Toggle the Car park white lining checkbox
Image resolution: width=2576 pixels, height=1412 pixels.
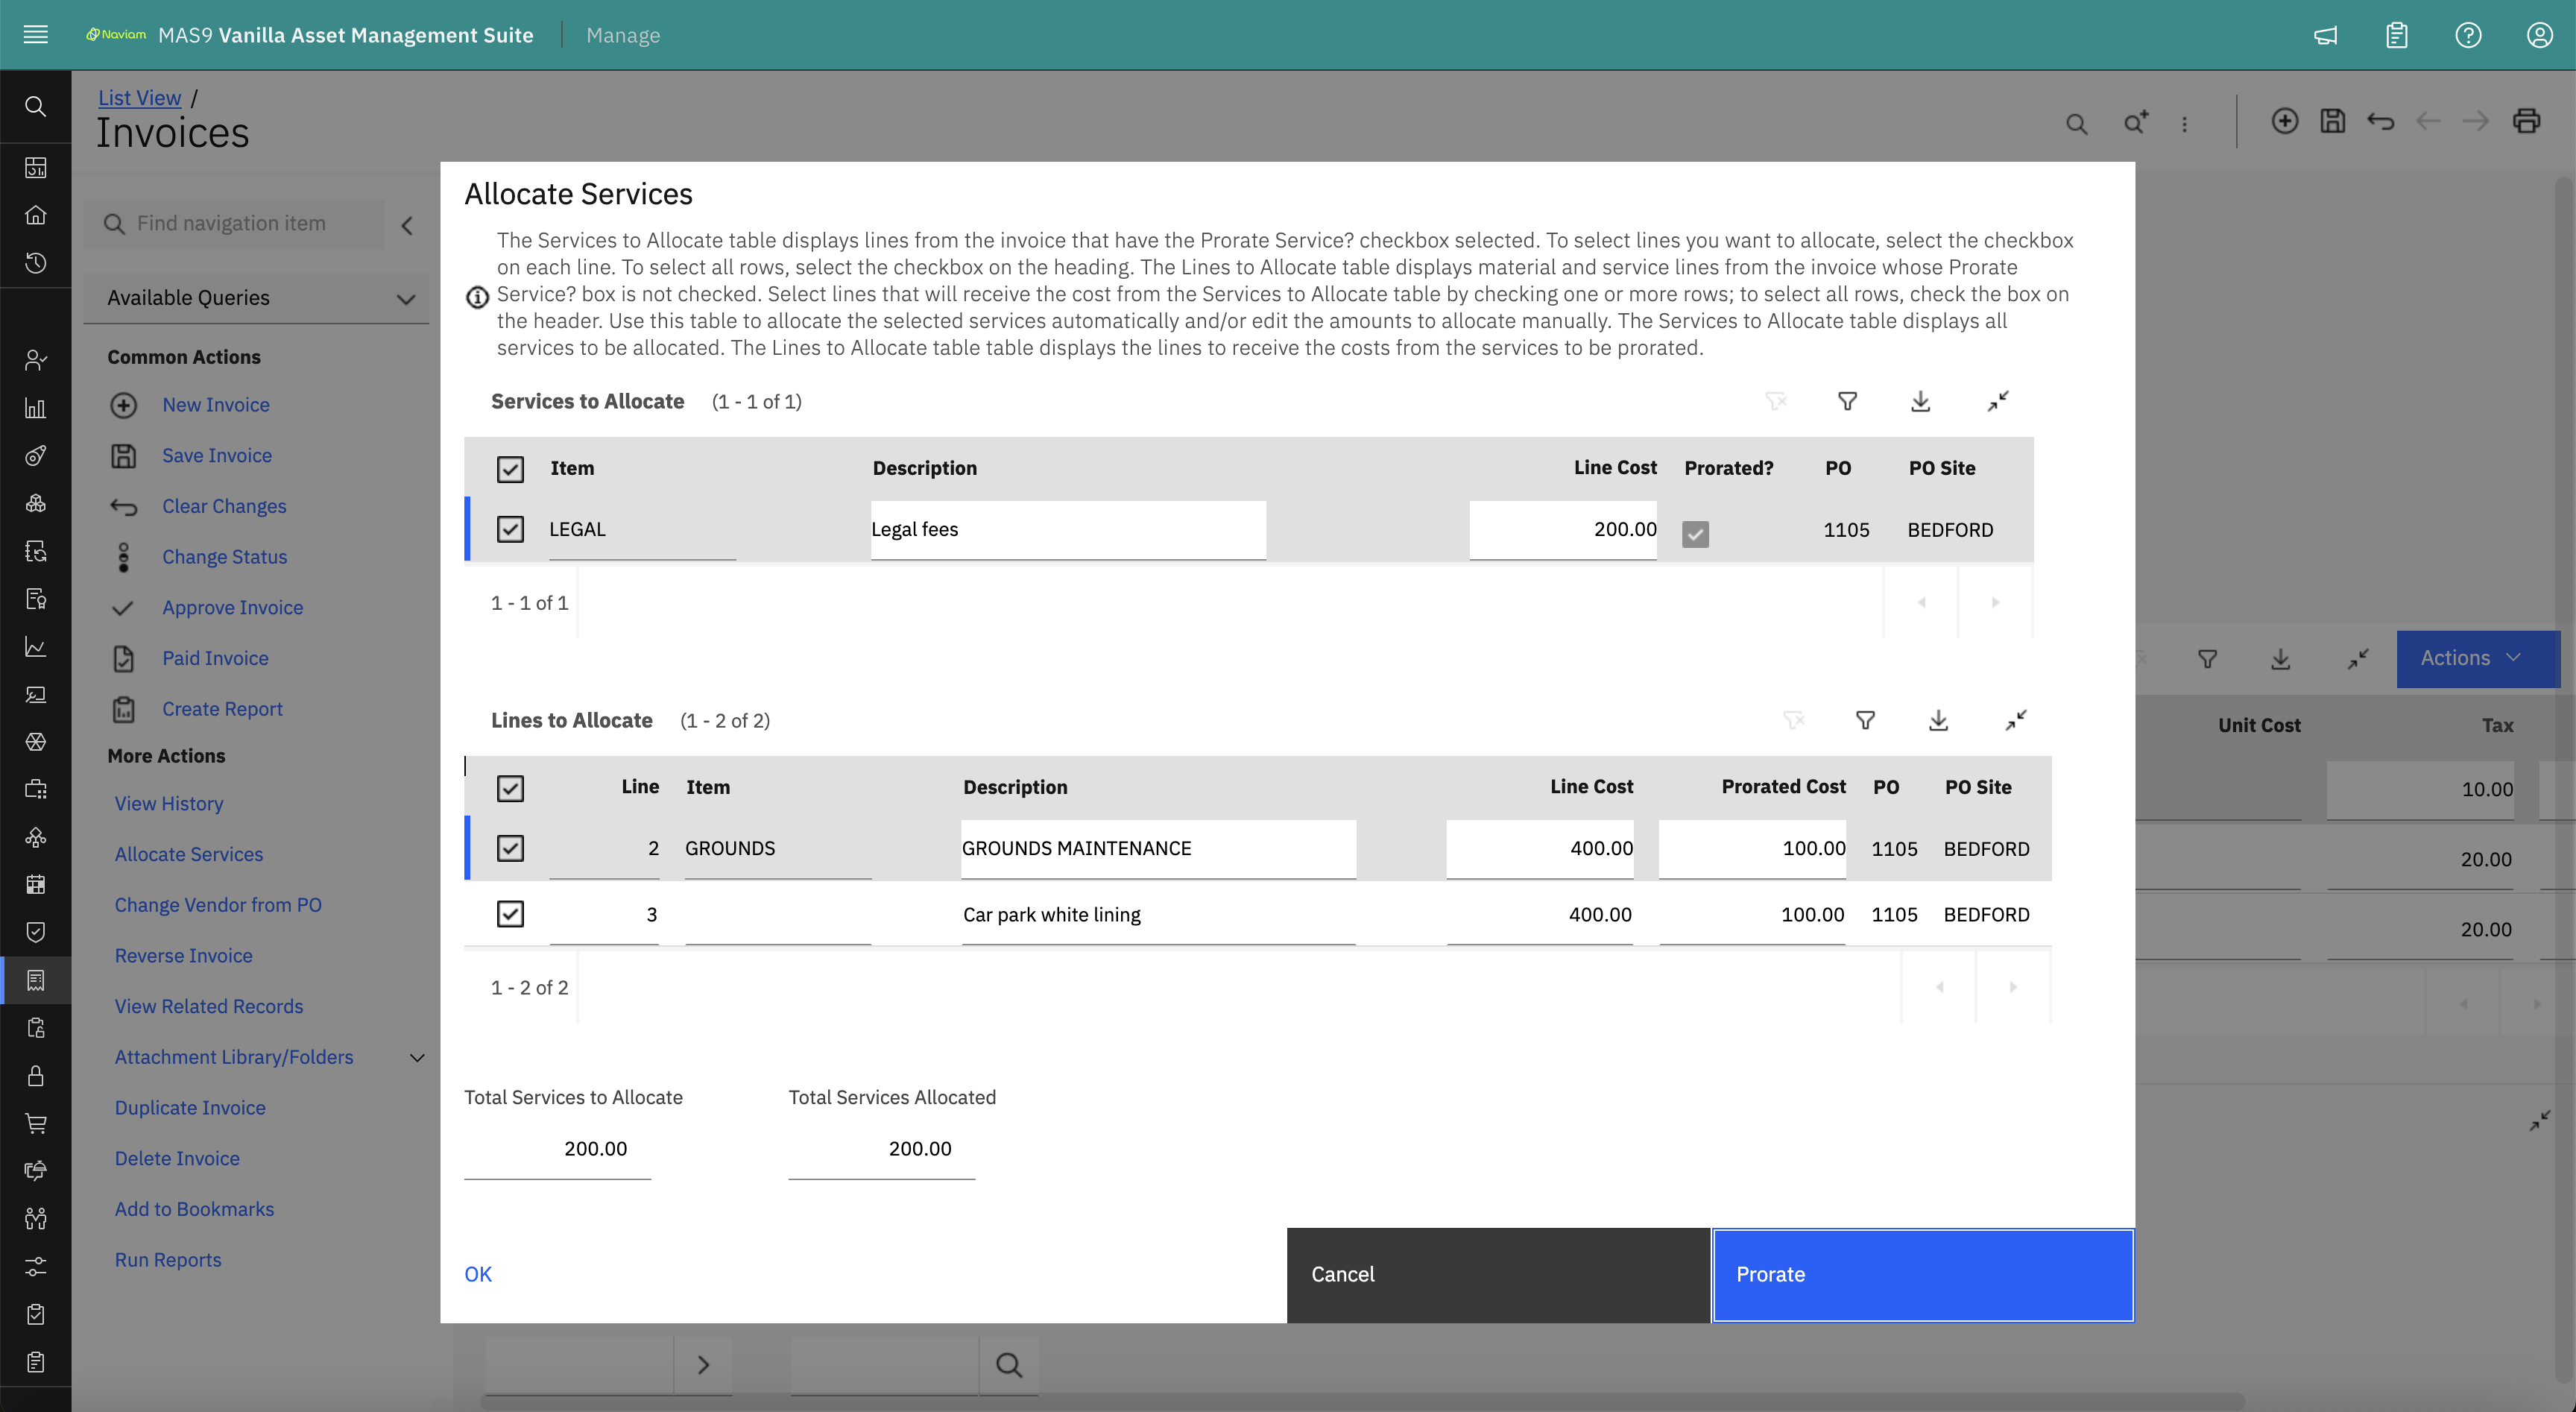[510, 914]
